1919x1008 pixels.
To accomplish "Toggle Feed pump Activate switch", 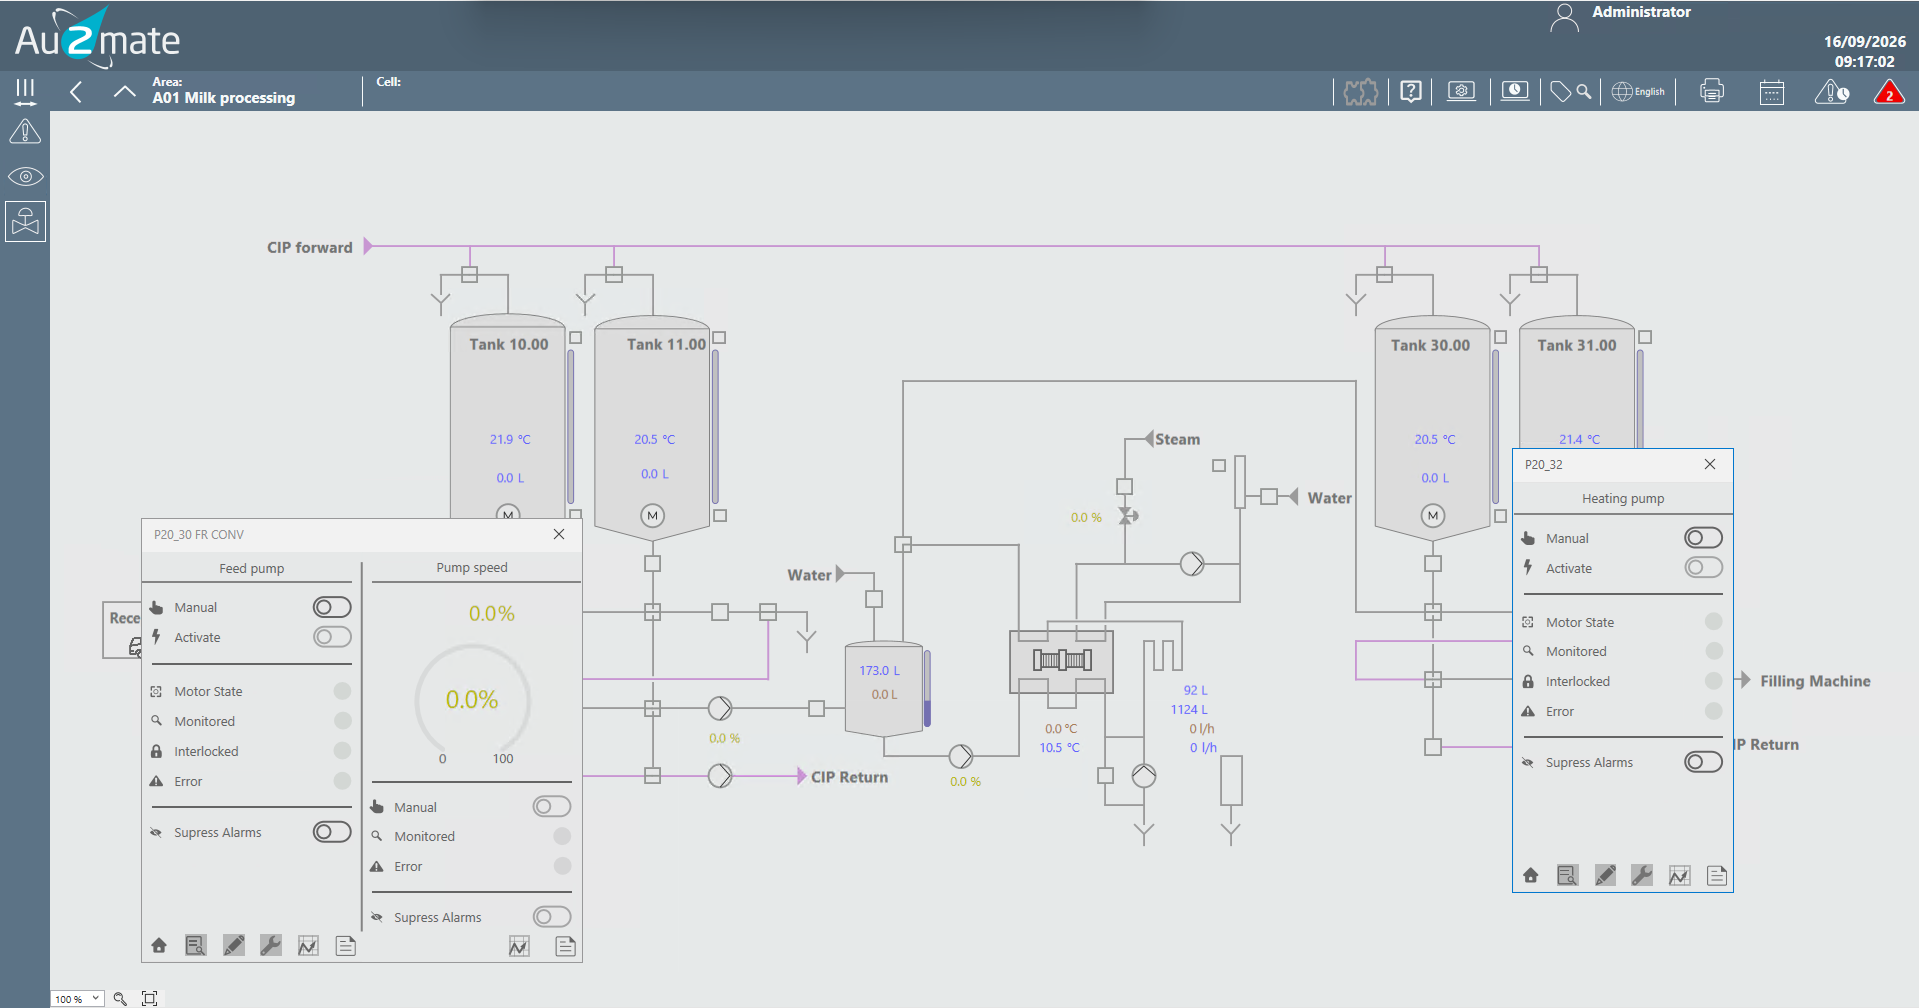I will (332, 637).
